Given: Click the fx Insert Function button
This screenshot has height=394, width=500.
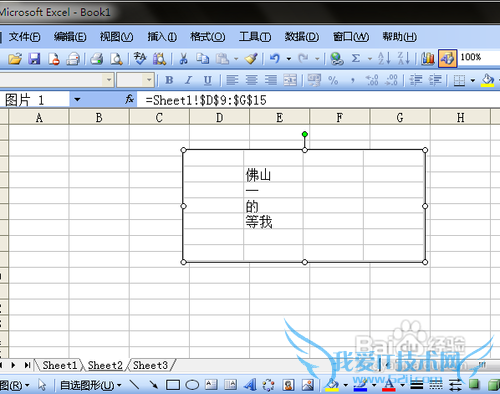Looking at the screenshot, I should click(129, 99).
